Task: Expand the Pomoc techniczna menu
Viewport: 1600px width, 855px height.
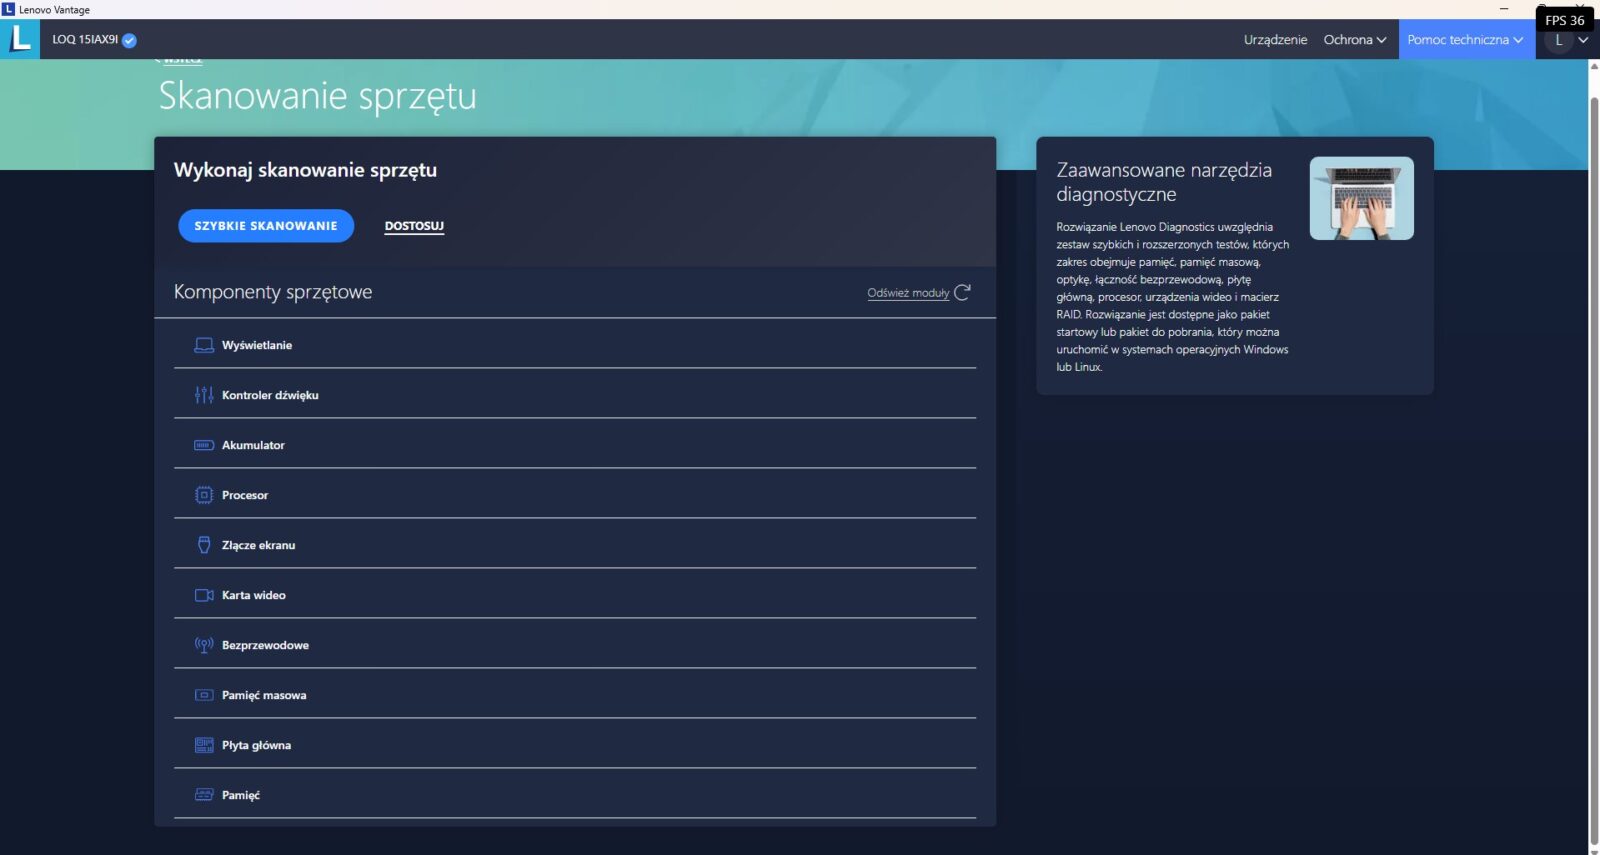Action: [x=1465, y=40]
